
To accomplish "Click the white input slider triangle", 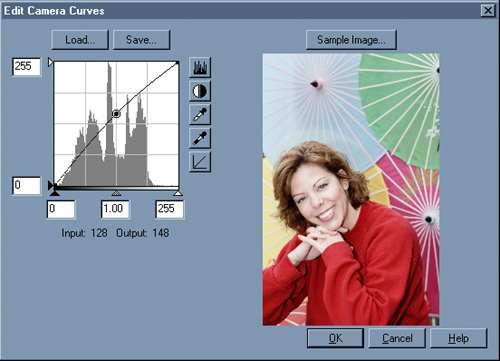I will coord(178,193).
